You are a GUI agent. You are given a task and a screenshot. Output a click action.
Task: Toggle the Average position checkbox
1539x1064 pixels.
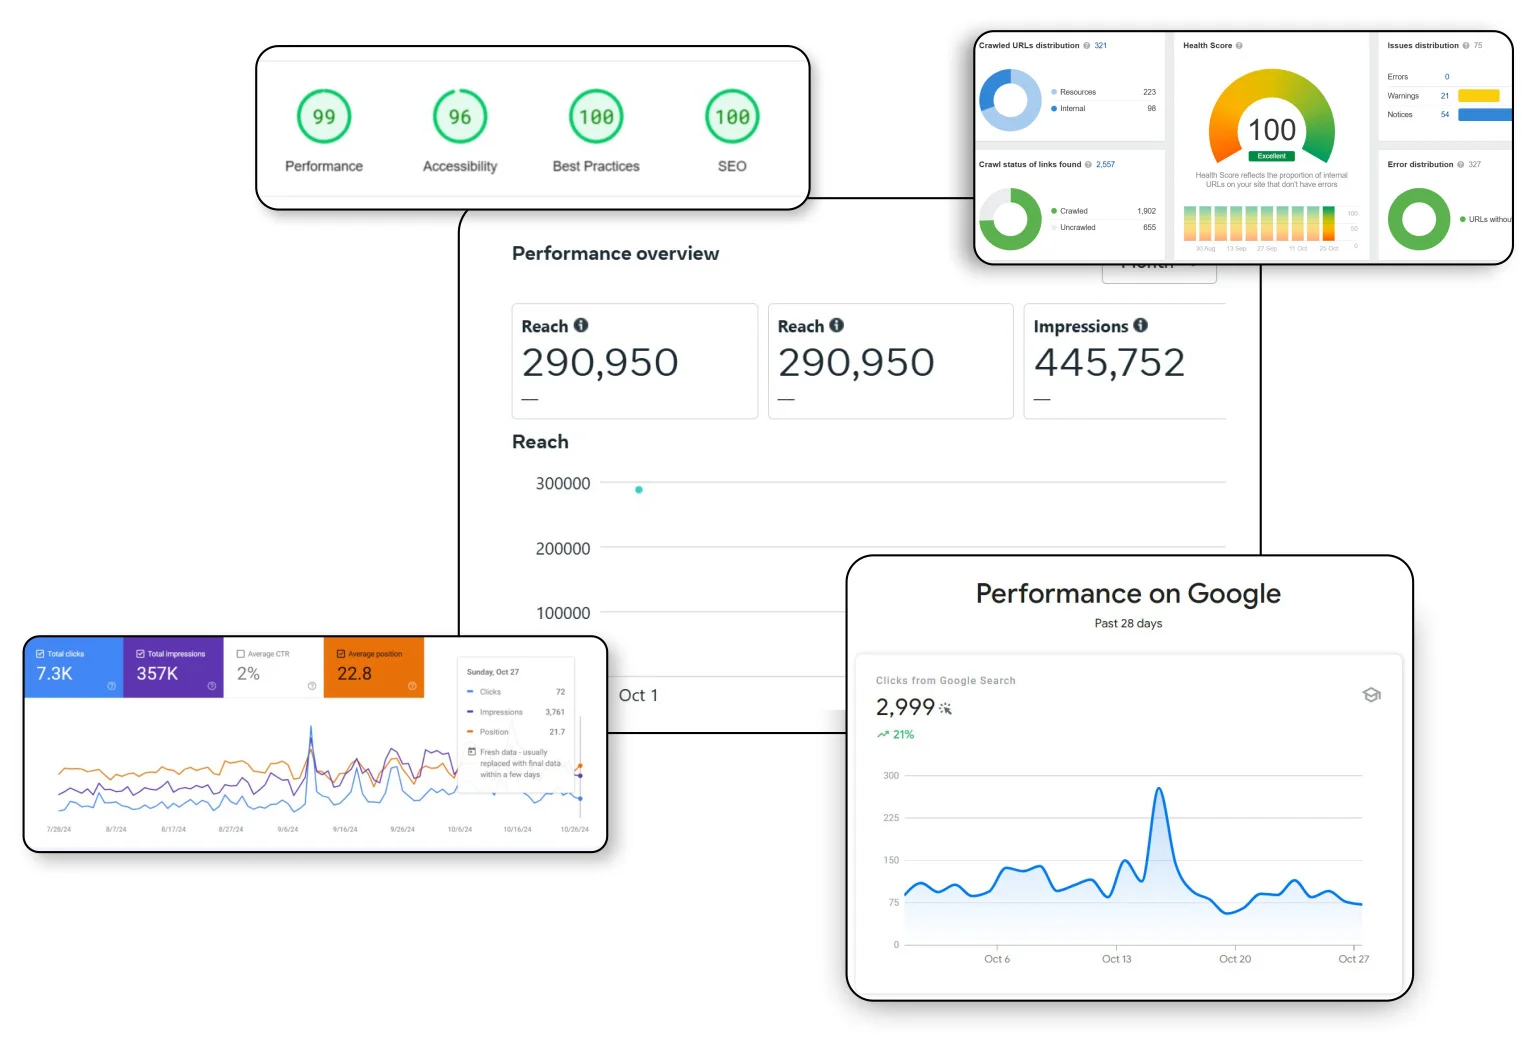(341, 654)
